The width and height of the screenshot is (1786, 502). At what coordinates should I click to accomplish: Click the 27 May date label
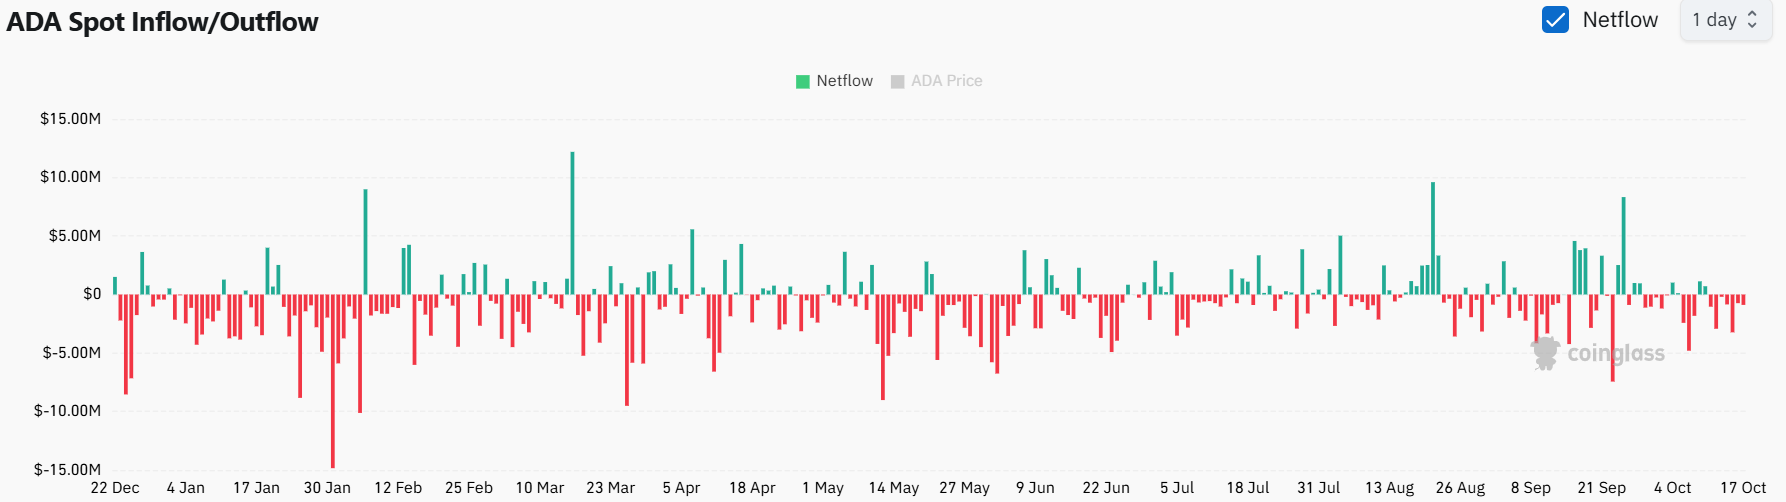964,488
